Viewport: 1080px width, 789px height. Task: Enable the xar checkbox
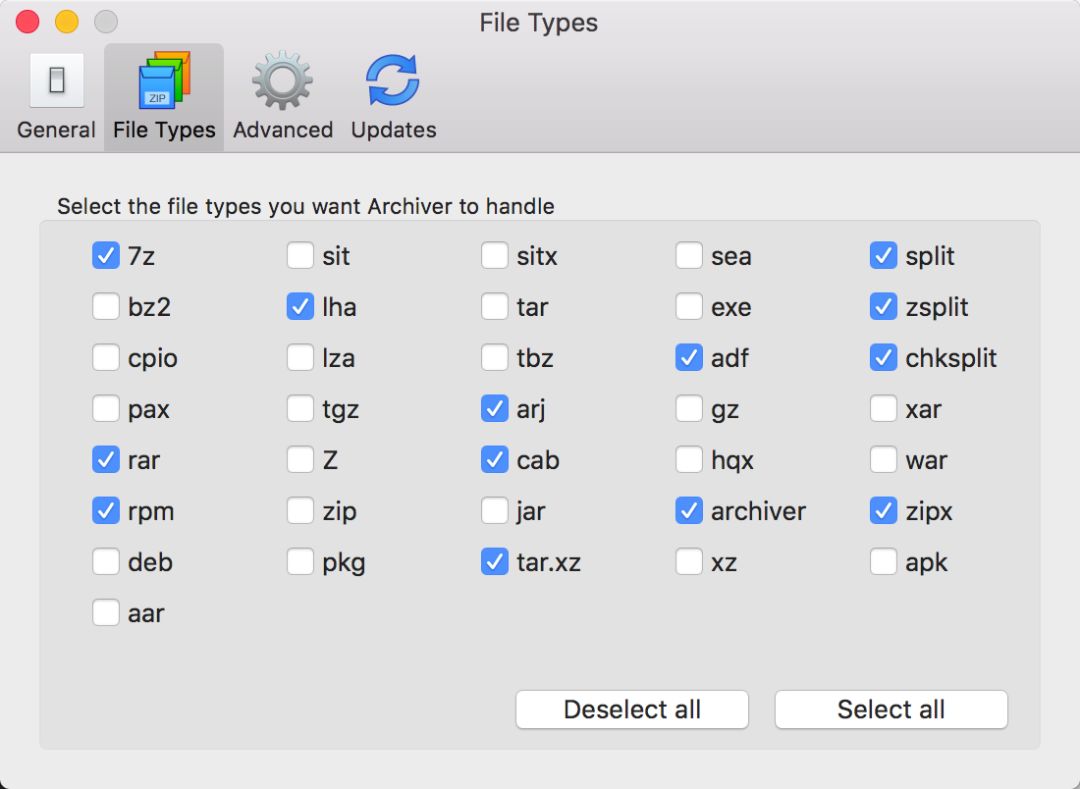tap(883, 409)
